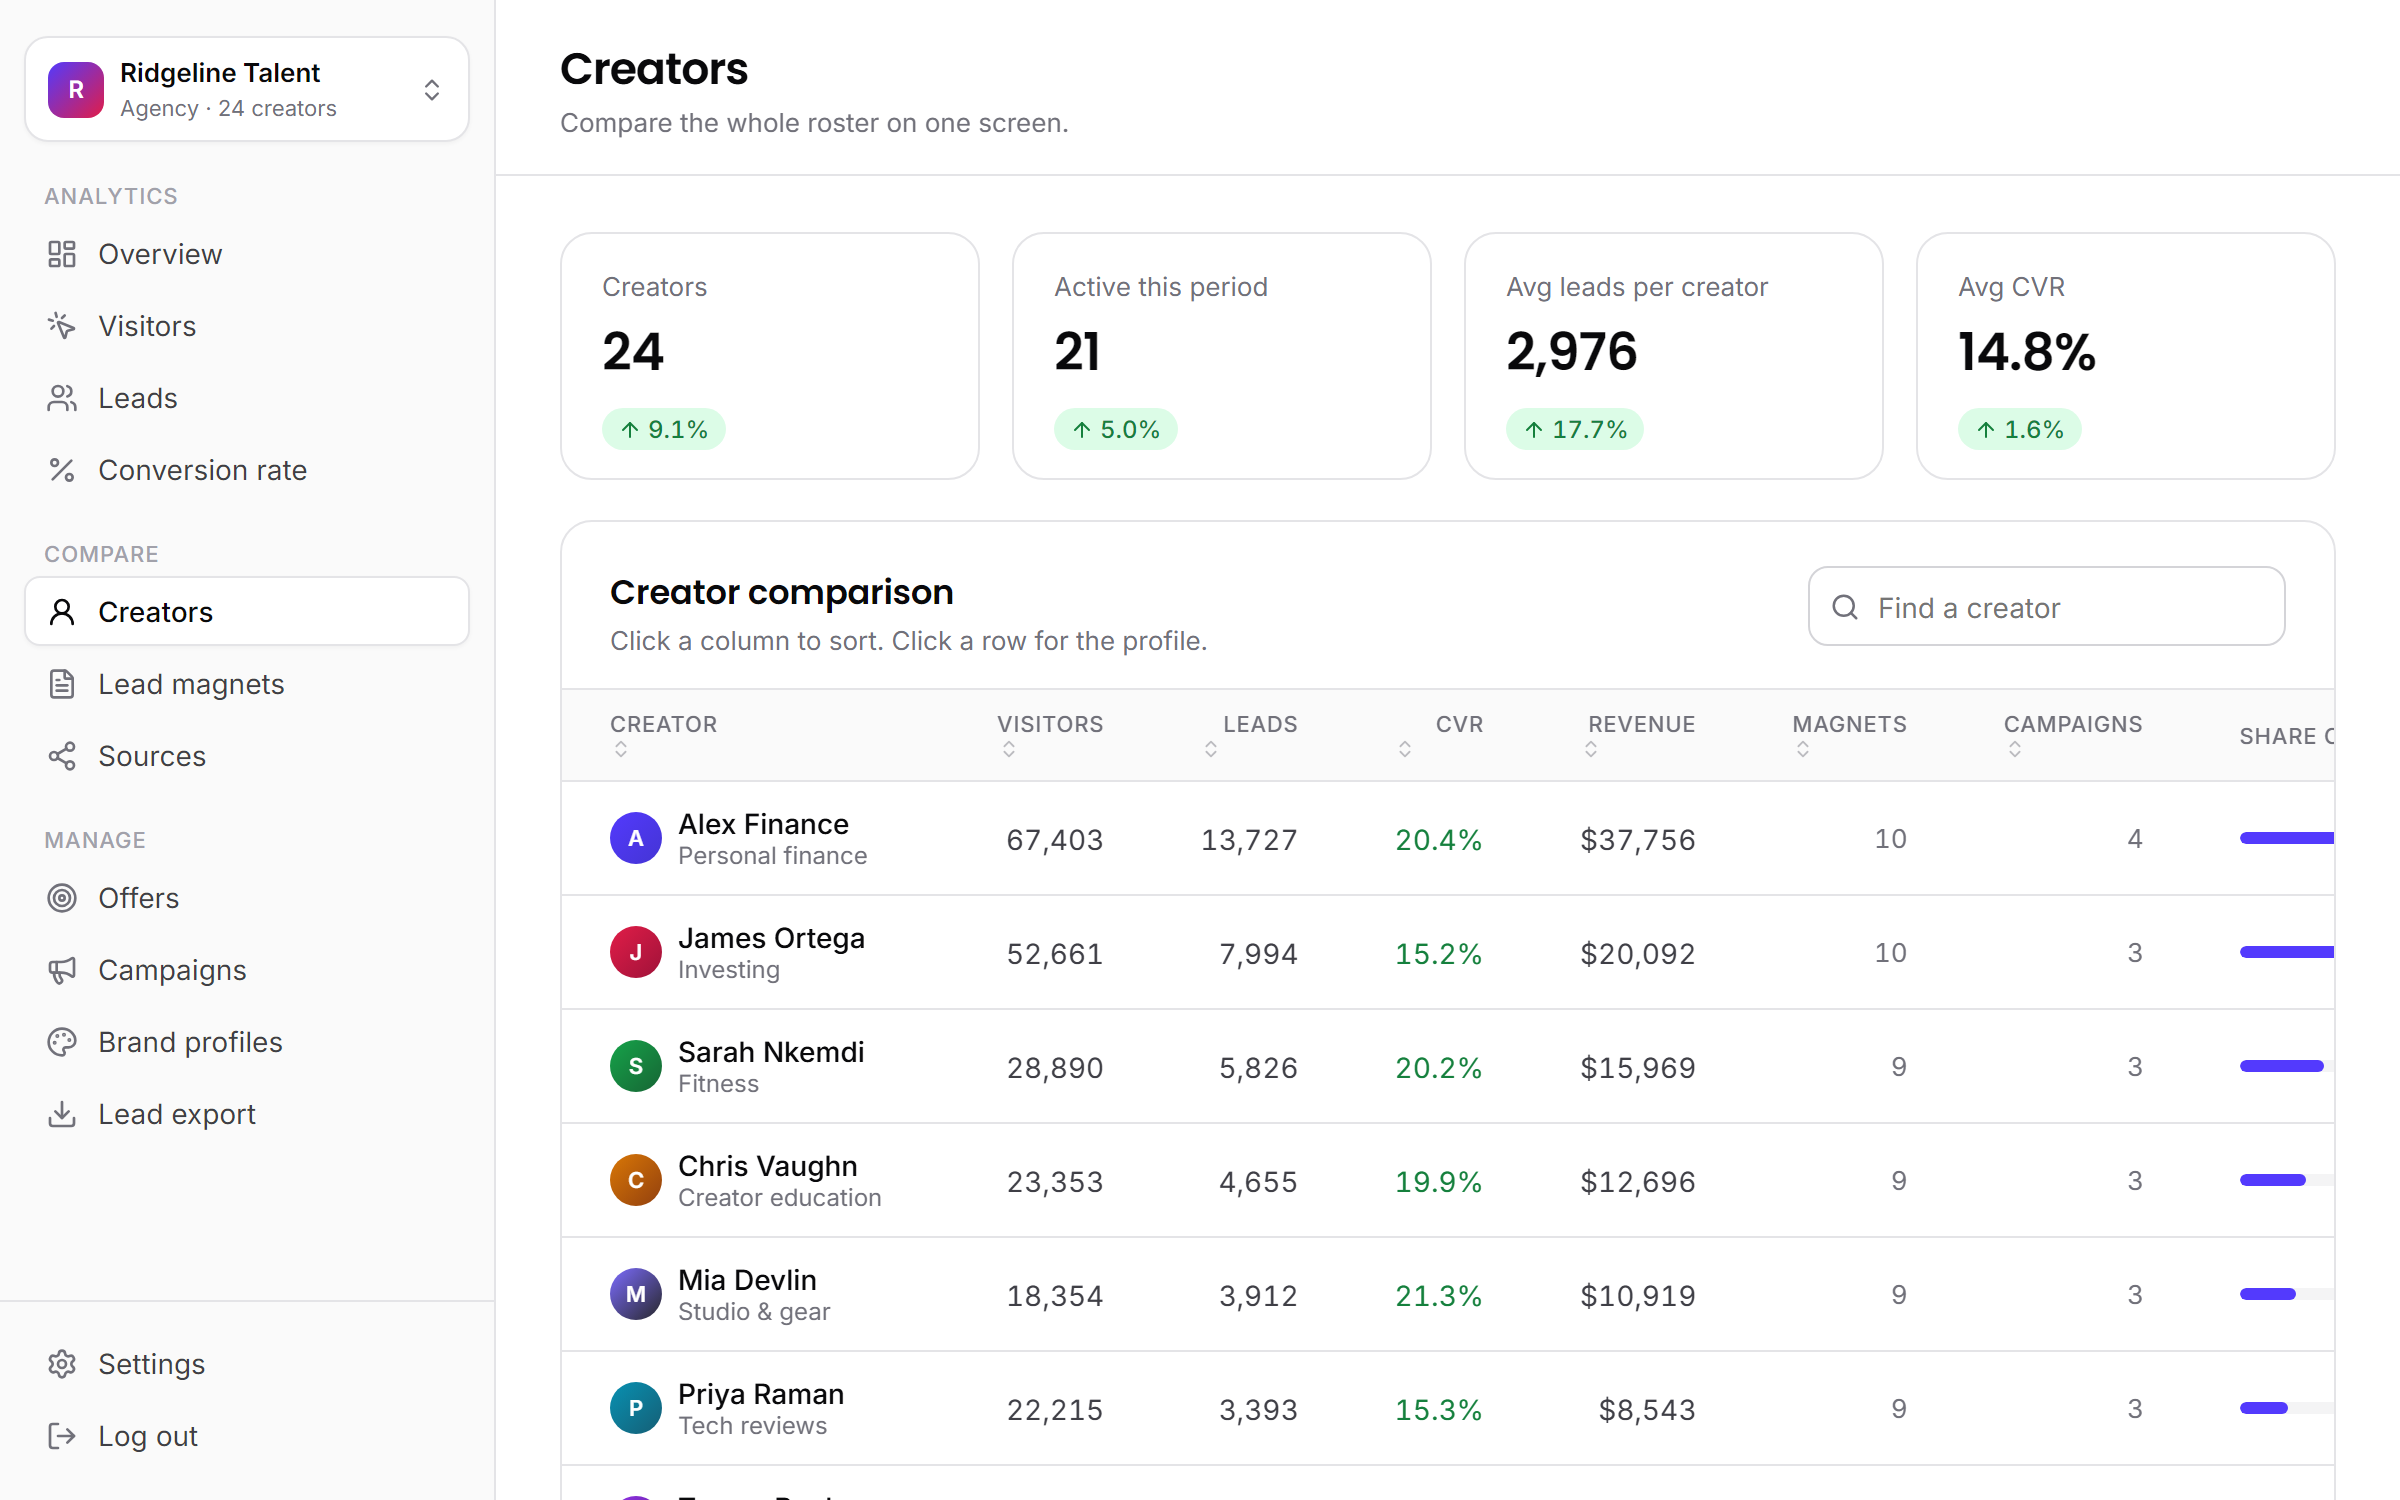Open Sarah Nkemdi's profile name

pyautogui.click(x=771, y=1052)
